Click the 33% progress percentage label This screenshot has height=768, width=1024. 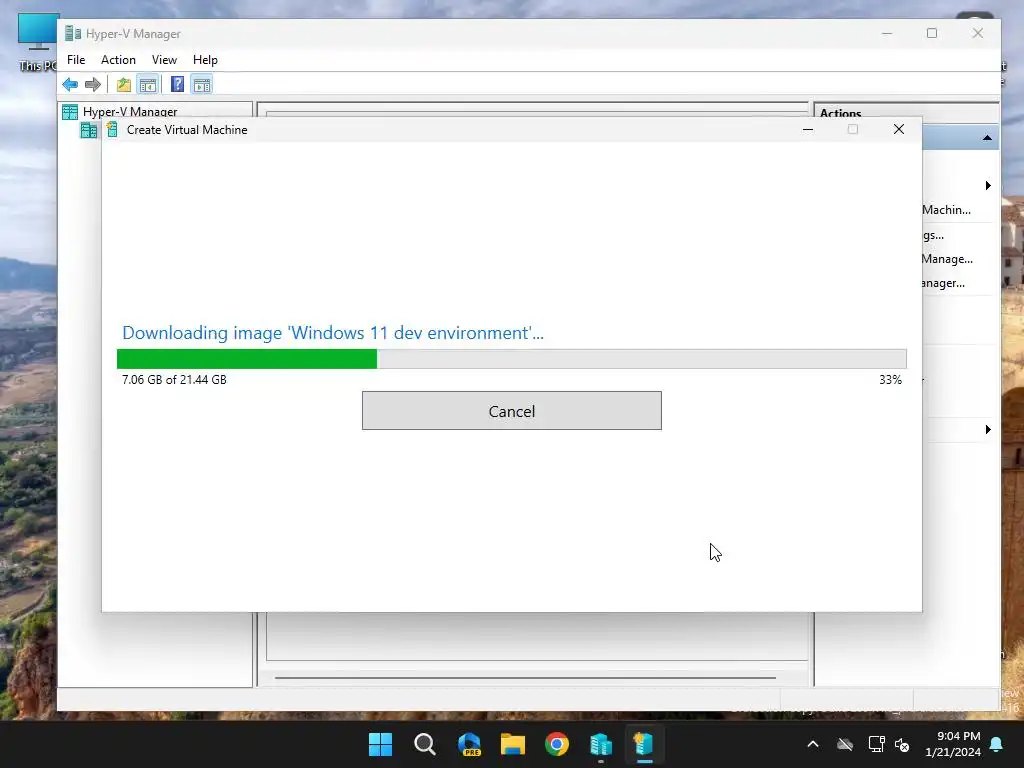[x=890, y=379]
